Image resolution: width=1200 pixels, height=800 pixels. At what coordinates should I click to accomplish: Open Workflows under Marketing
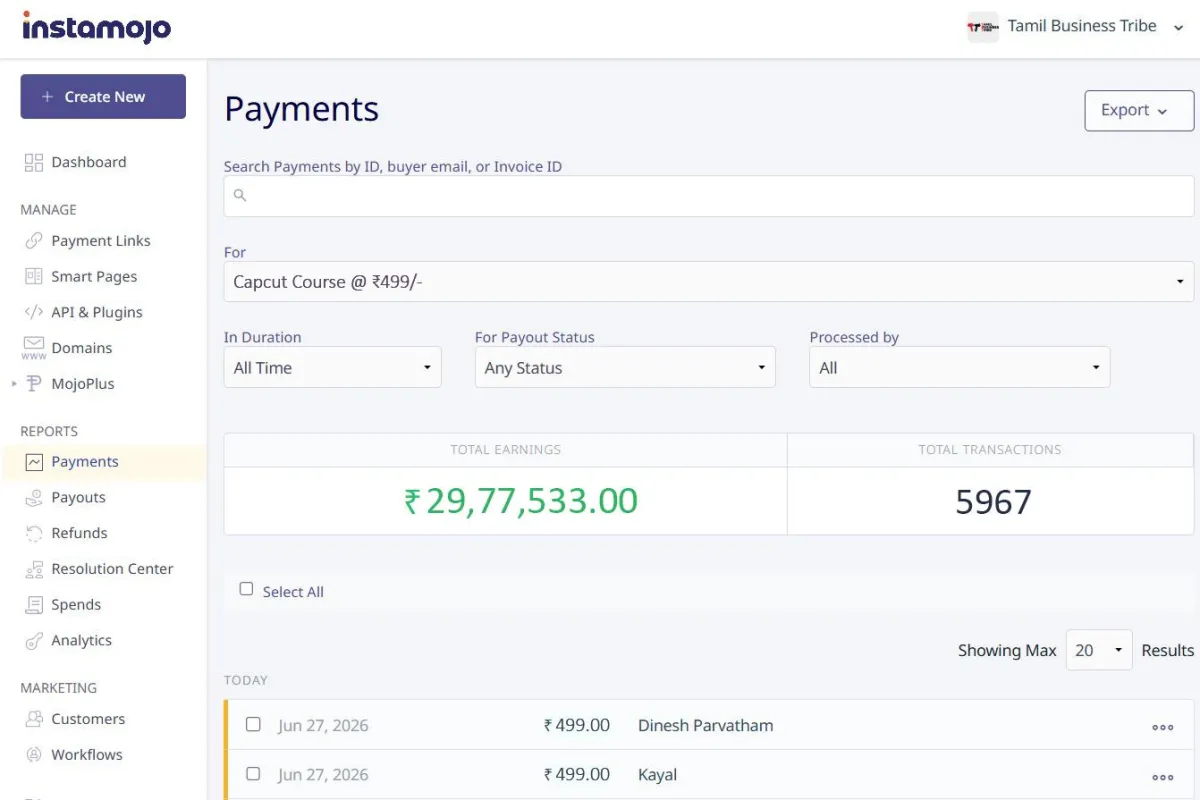click(87, 755)
